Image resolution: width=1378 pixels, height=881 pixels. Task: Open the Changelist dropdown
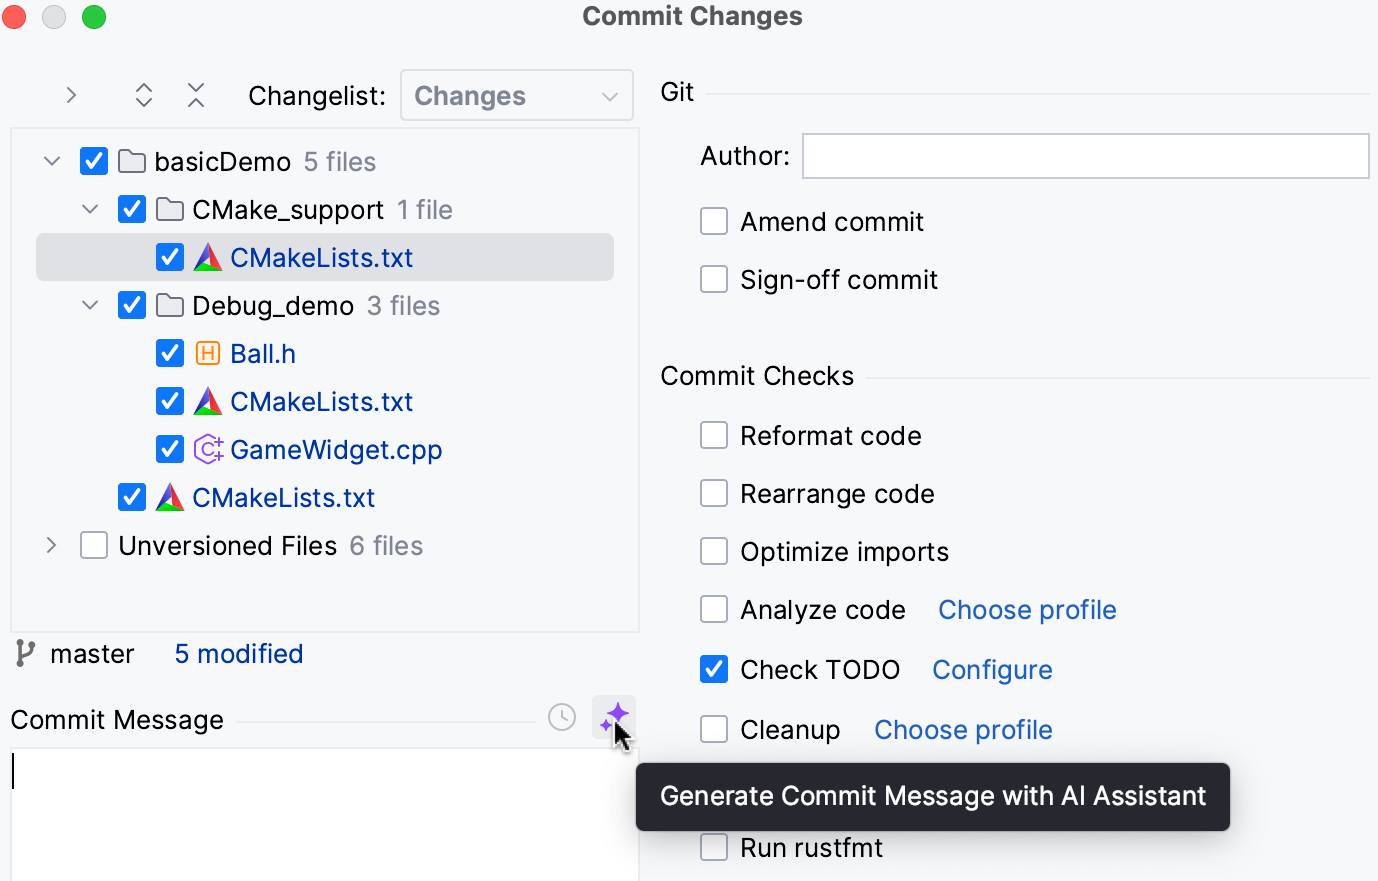click(516, 95)
